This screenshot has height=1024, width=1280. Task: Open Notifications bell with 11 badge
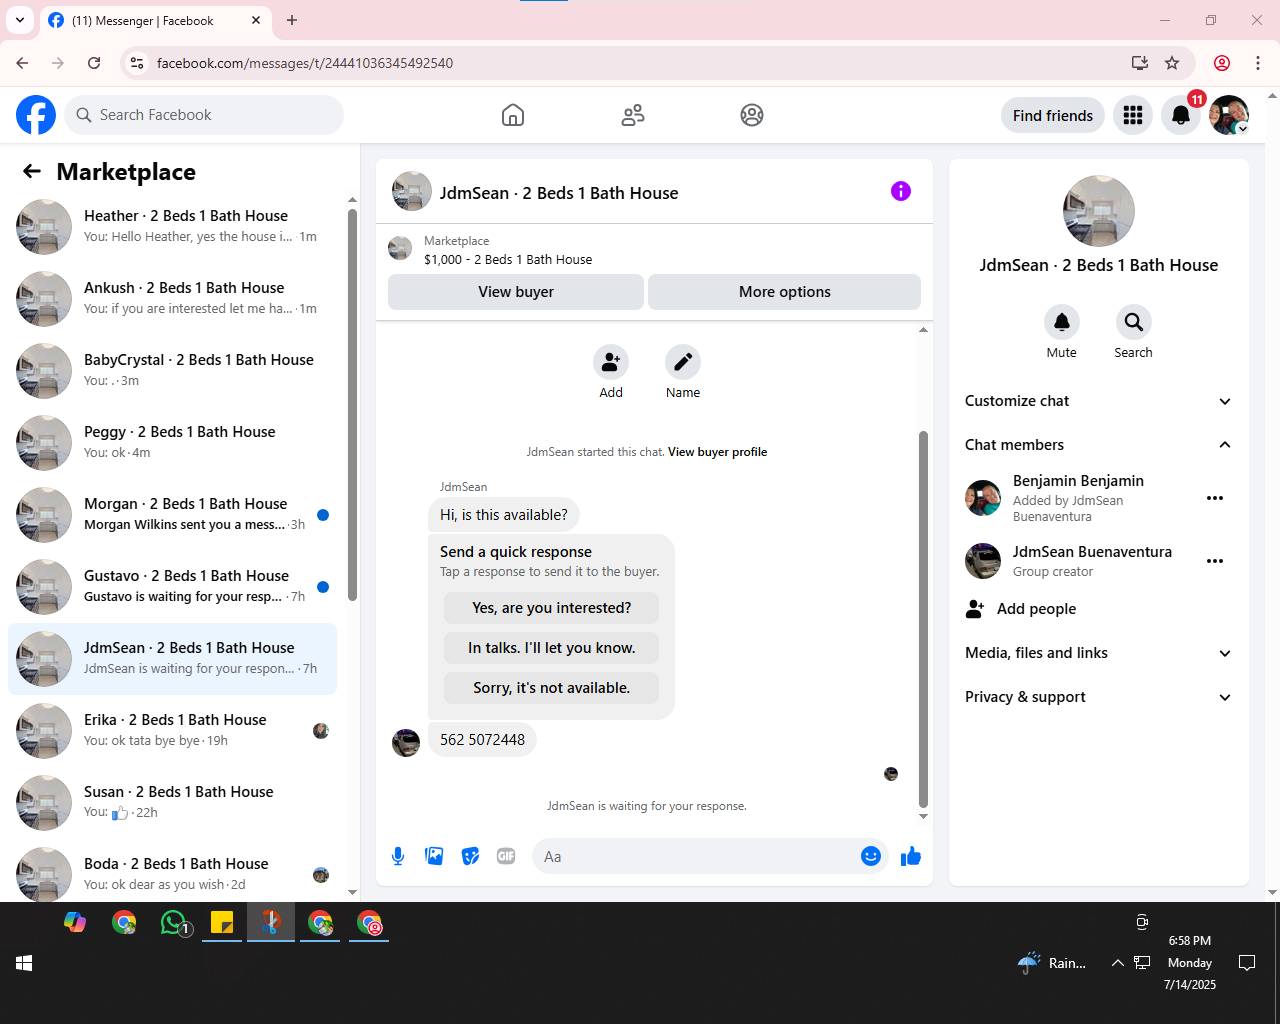(1181, 115)
